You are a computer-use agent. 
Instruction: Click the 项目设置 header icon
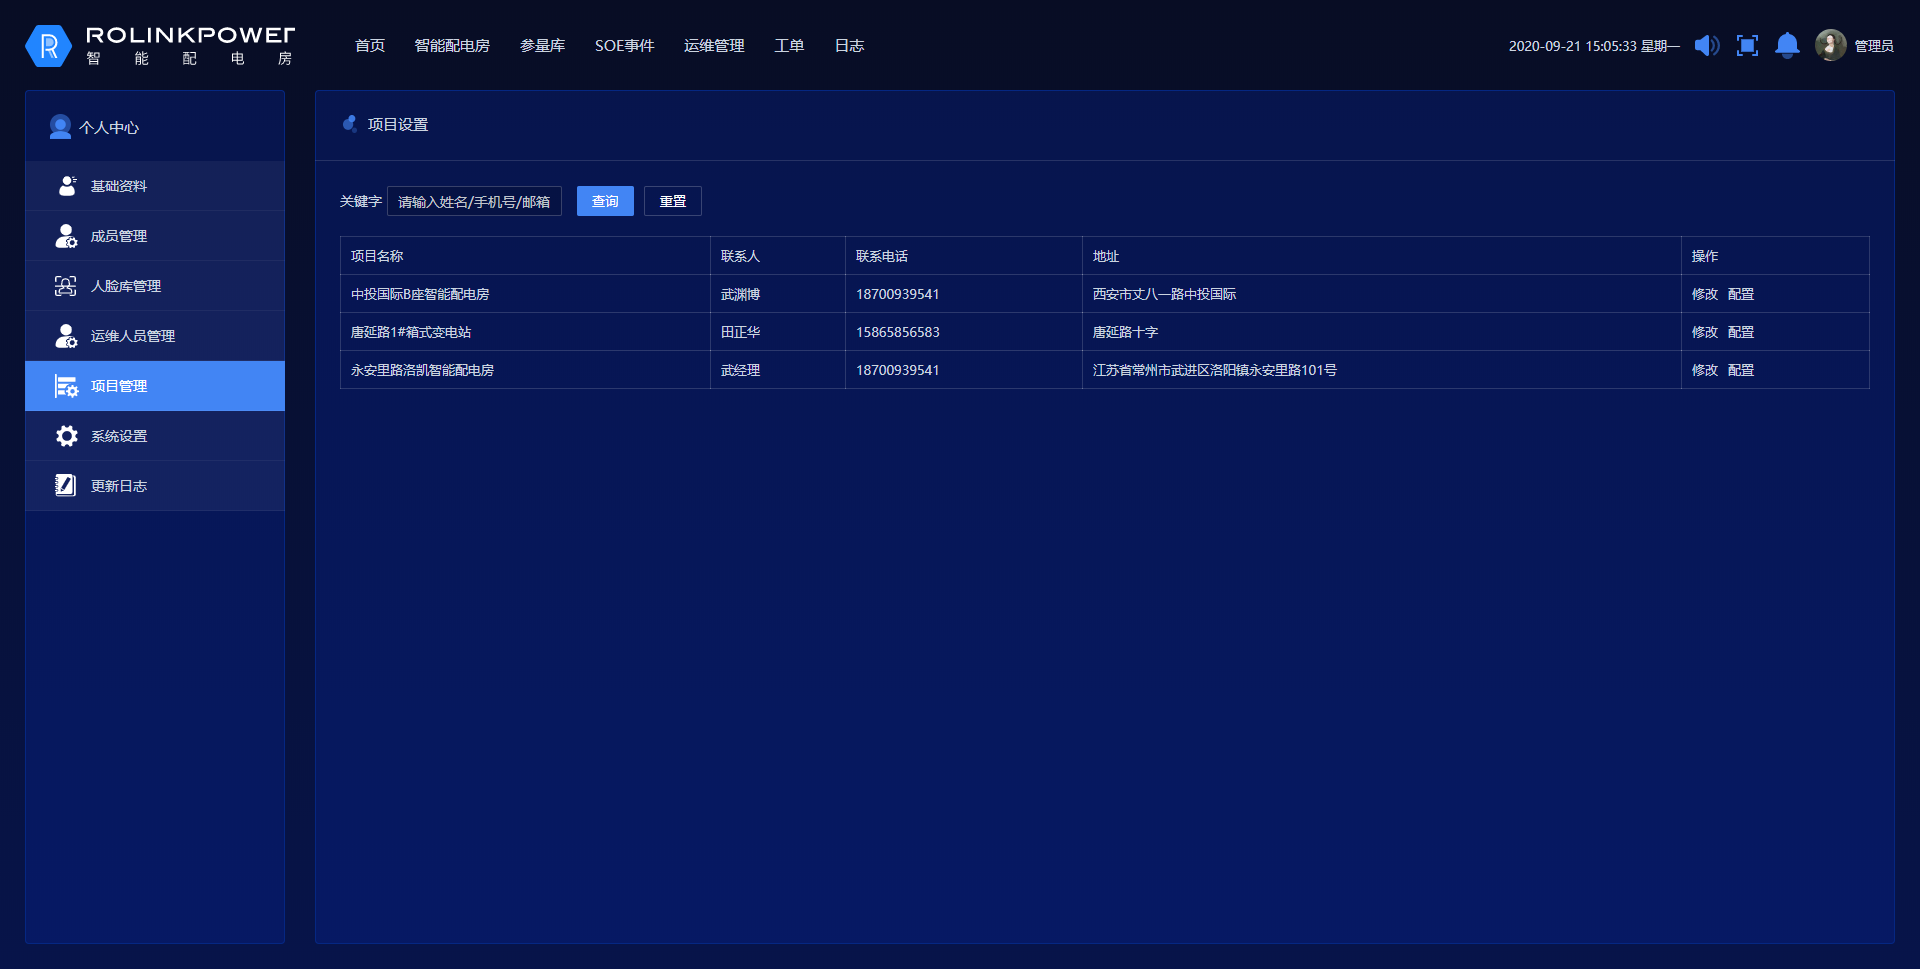click(350, 124)
